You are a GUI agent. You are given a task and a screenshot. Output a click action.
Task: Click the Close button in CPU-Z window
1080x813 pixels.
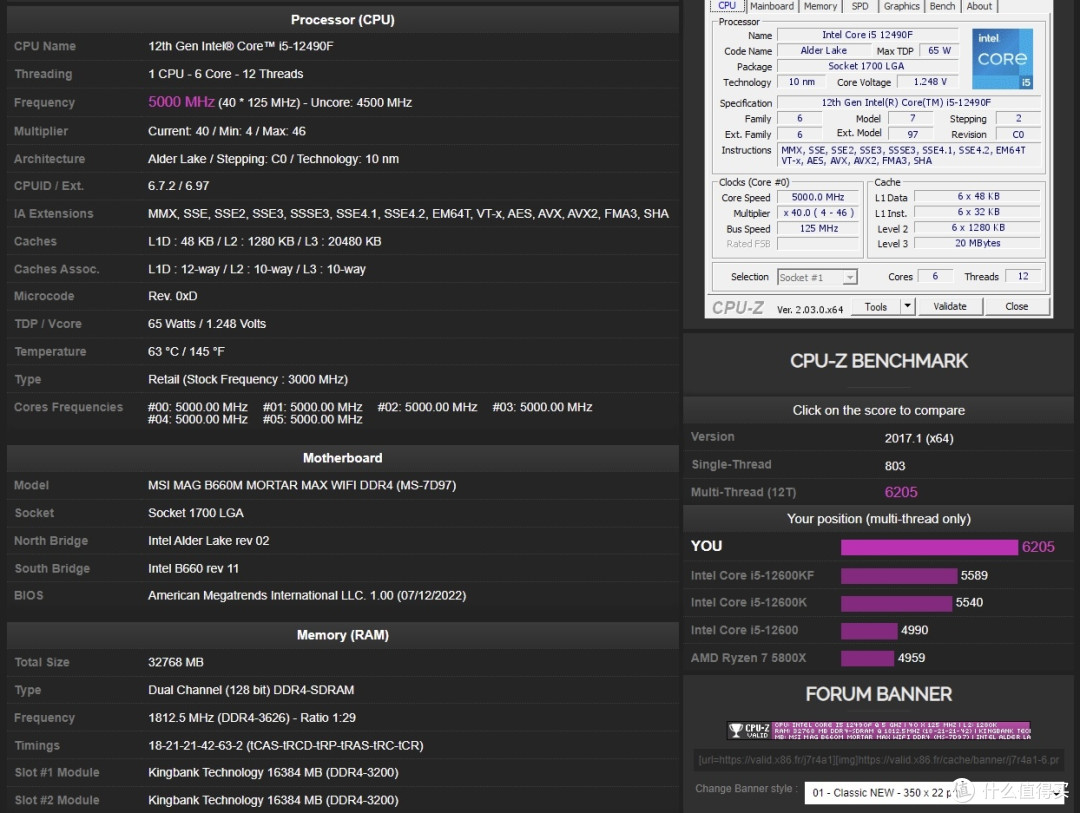pyautogui.click(x=1016, y=306)
